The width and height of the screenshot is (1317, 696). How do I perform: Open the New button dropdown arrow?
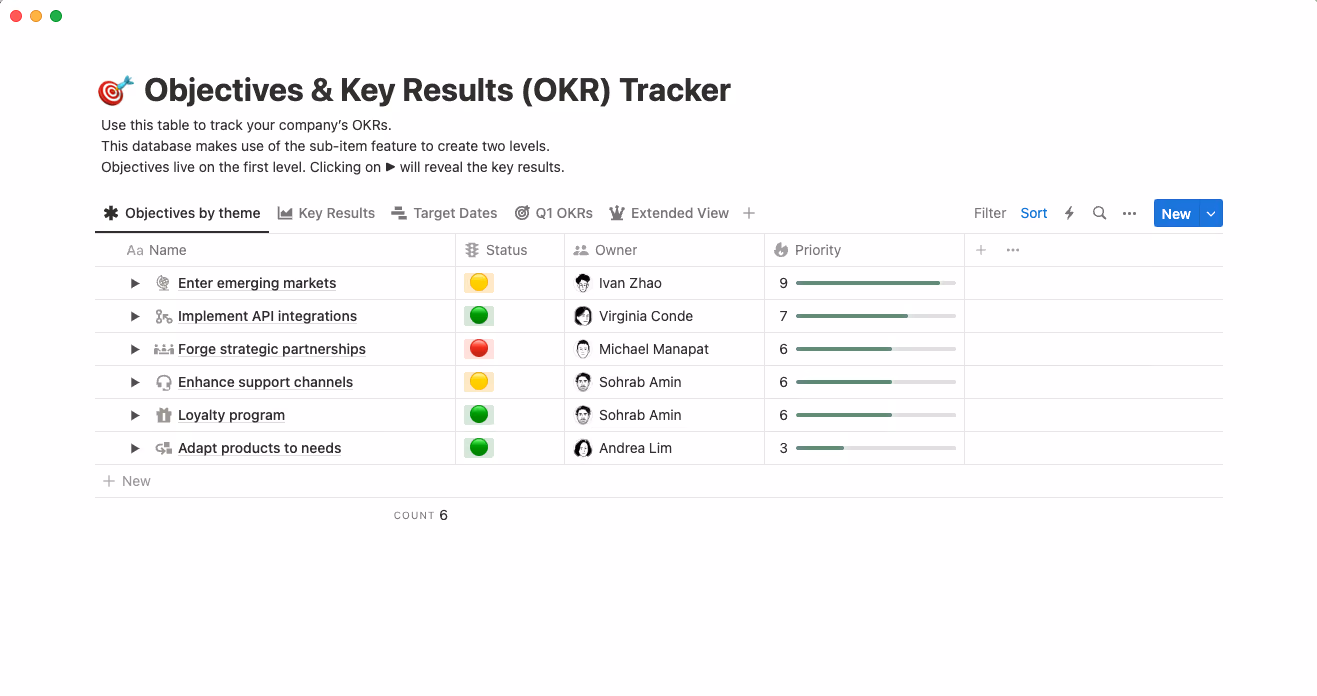[x=1210, y=213]
